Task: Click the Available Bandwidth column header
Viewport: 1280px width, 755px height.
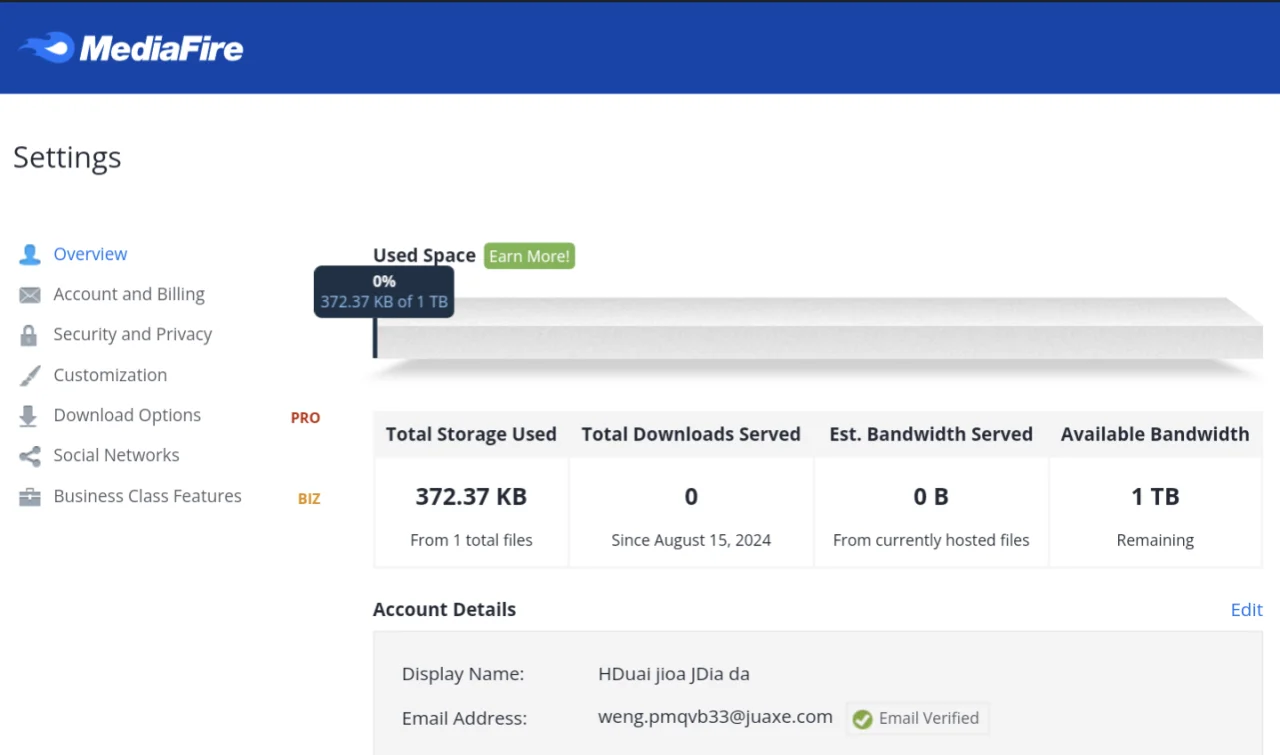Action: (x=1155, y=434)
